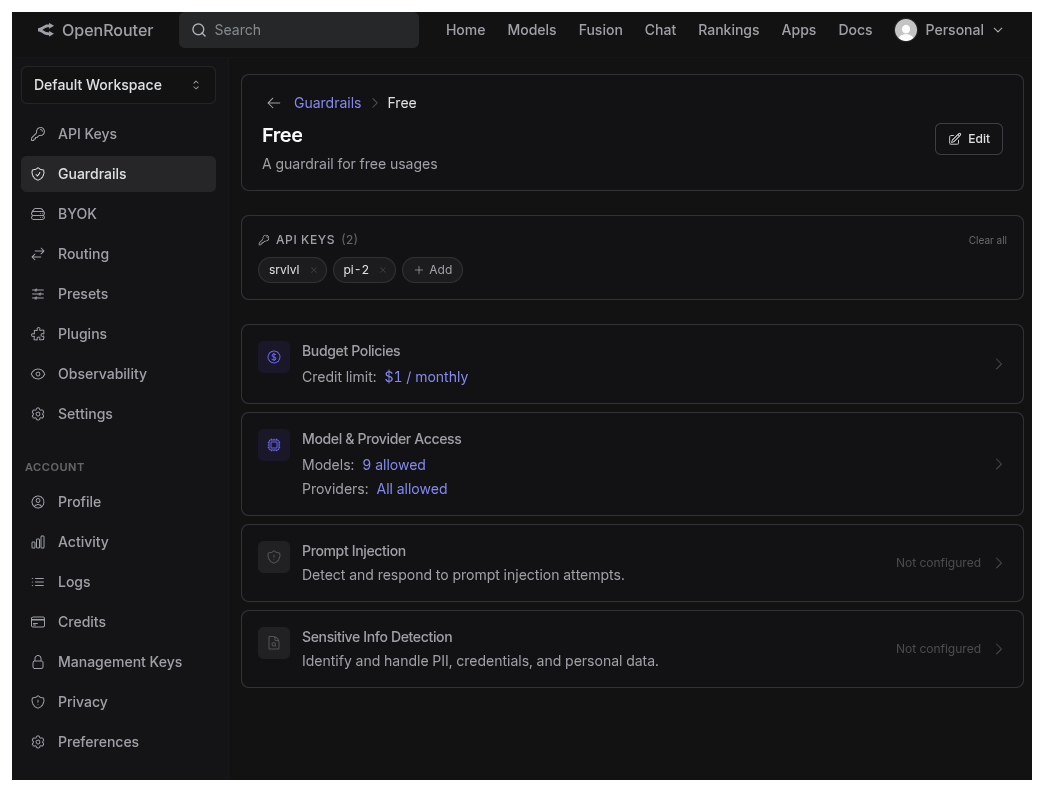Image resolution: width=1044 pixels, height=792 pixels.
Task: Remove the pi-2 key with its x icon
Action: click(x=383, y=270)
